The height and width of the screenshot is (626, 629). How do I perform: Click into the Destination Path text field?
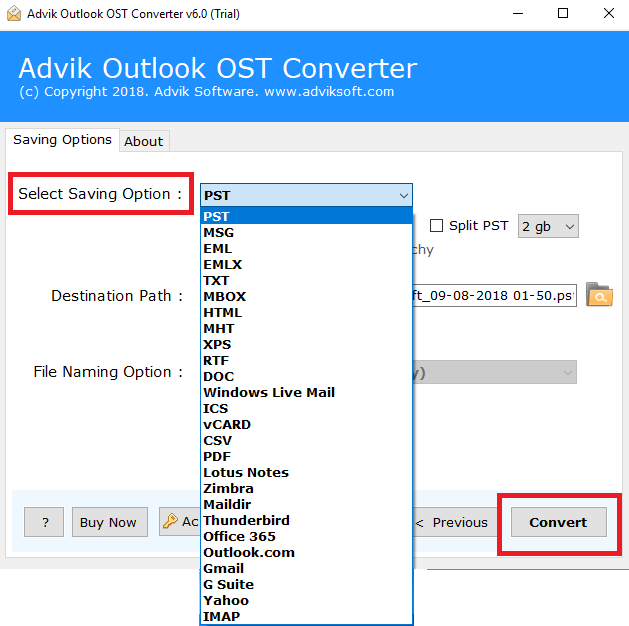[494, 296]
